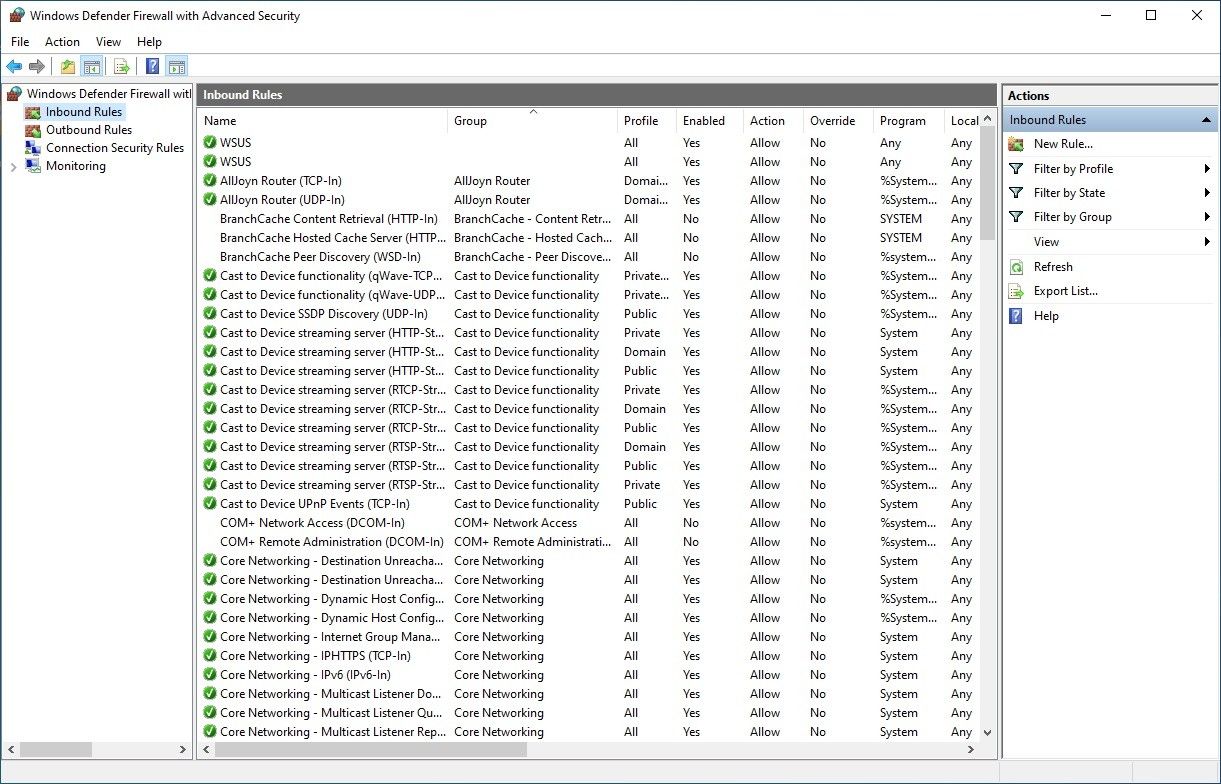Click the blue Help toolbar icon
Image resolution: width=1221 pixels, height=784 pixels.
coord(152,67)
